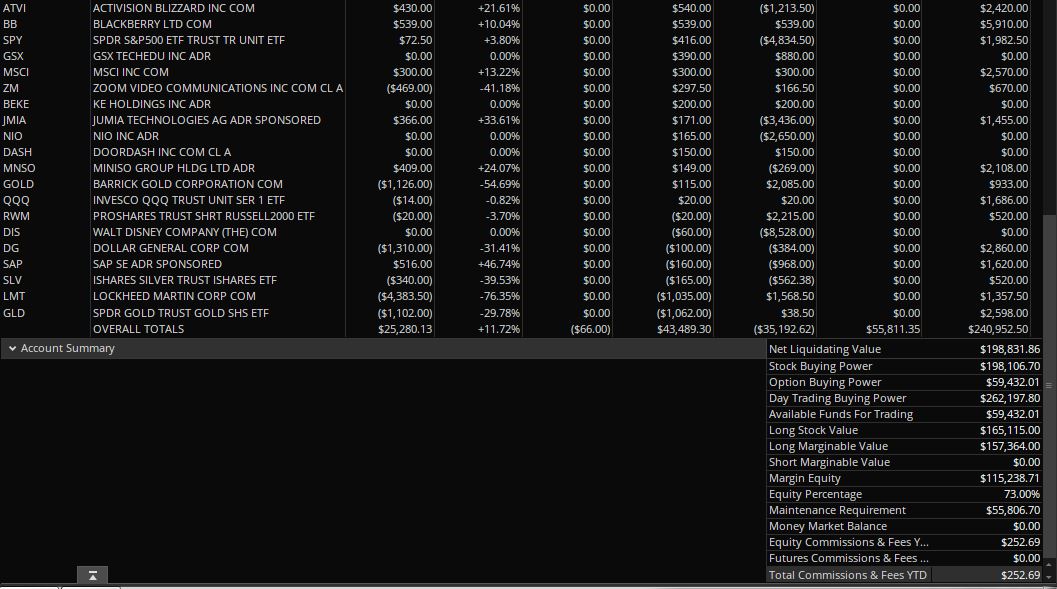Select the BB symbol cell
Viewport: 1057px width, 589px height.
(x=10, y=24)
